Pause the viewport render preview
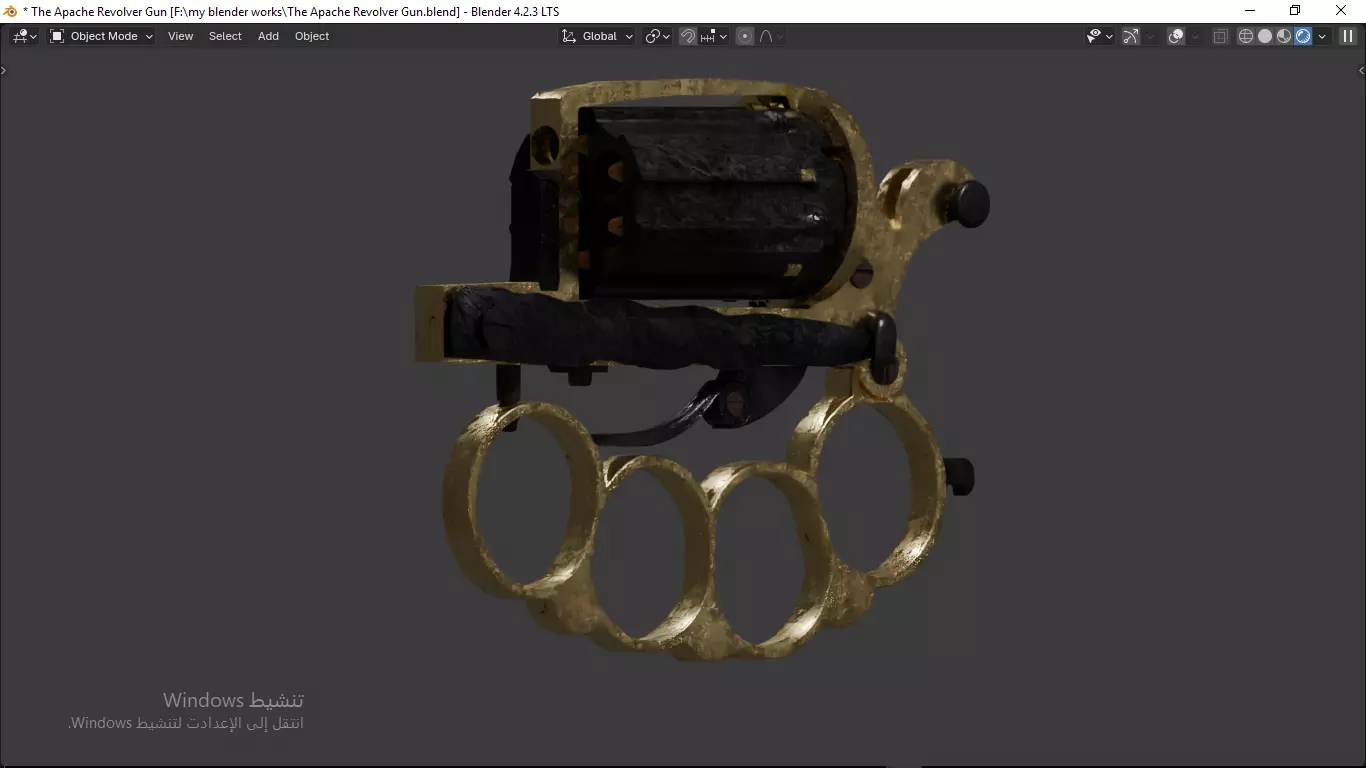Image resolution: width=1366 pixels, height=768 pixels. click(x=1348, y=36)
